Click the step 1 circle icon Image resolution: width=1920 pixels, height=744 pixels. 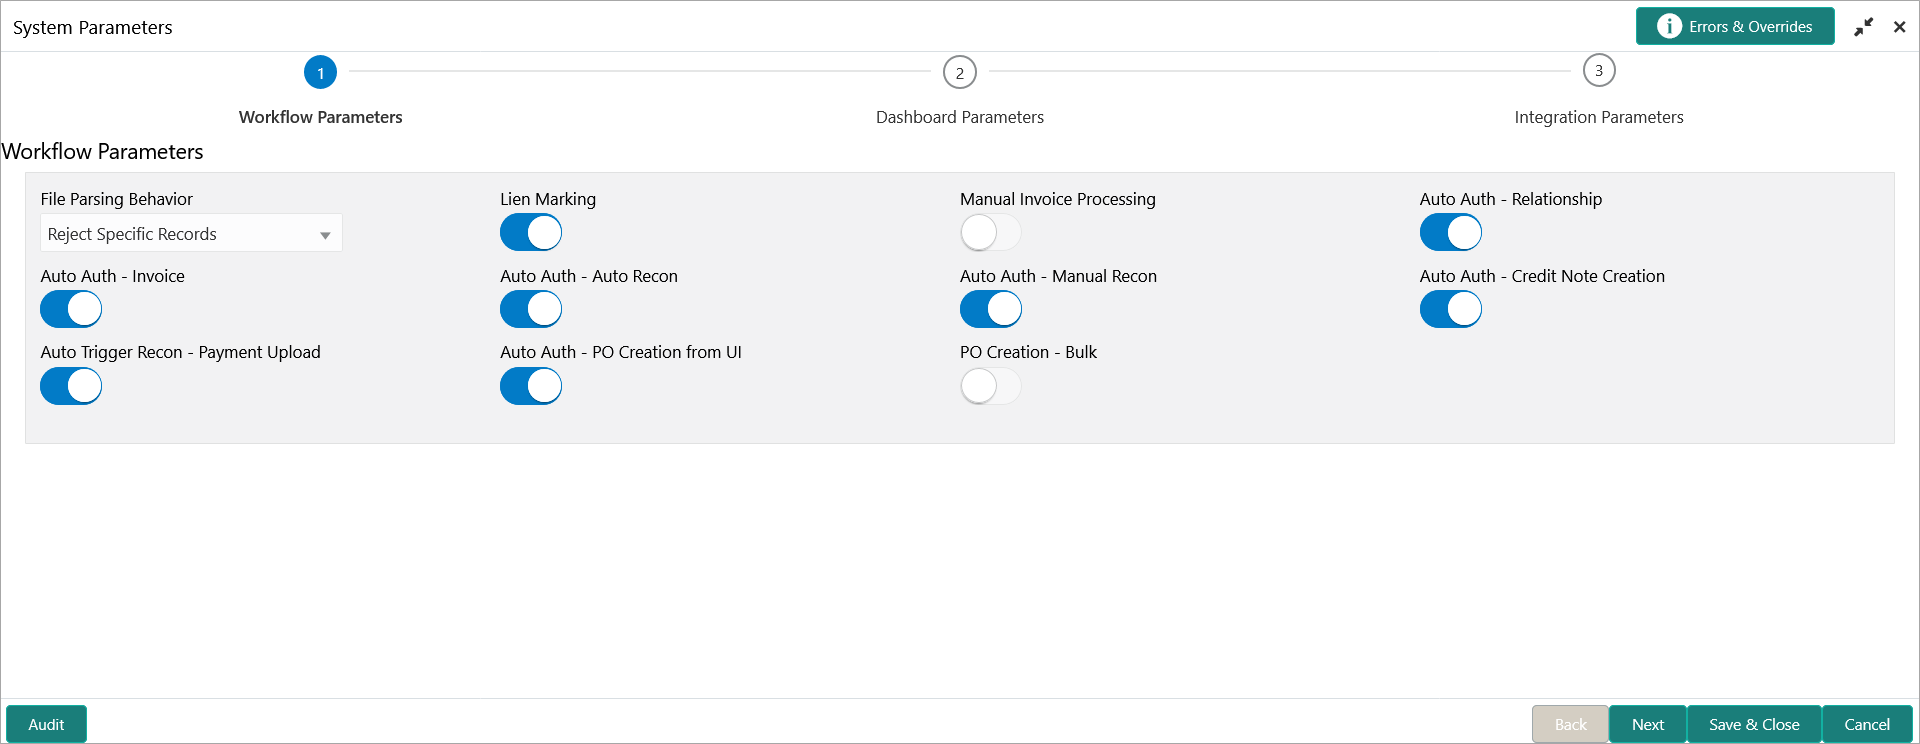point(320,72)
